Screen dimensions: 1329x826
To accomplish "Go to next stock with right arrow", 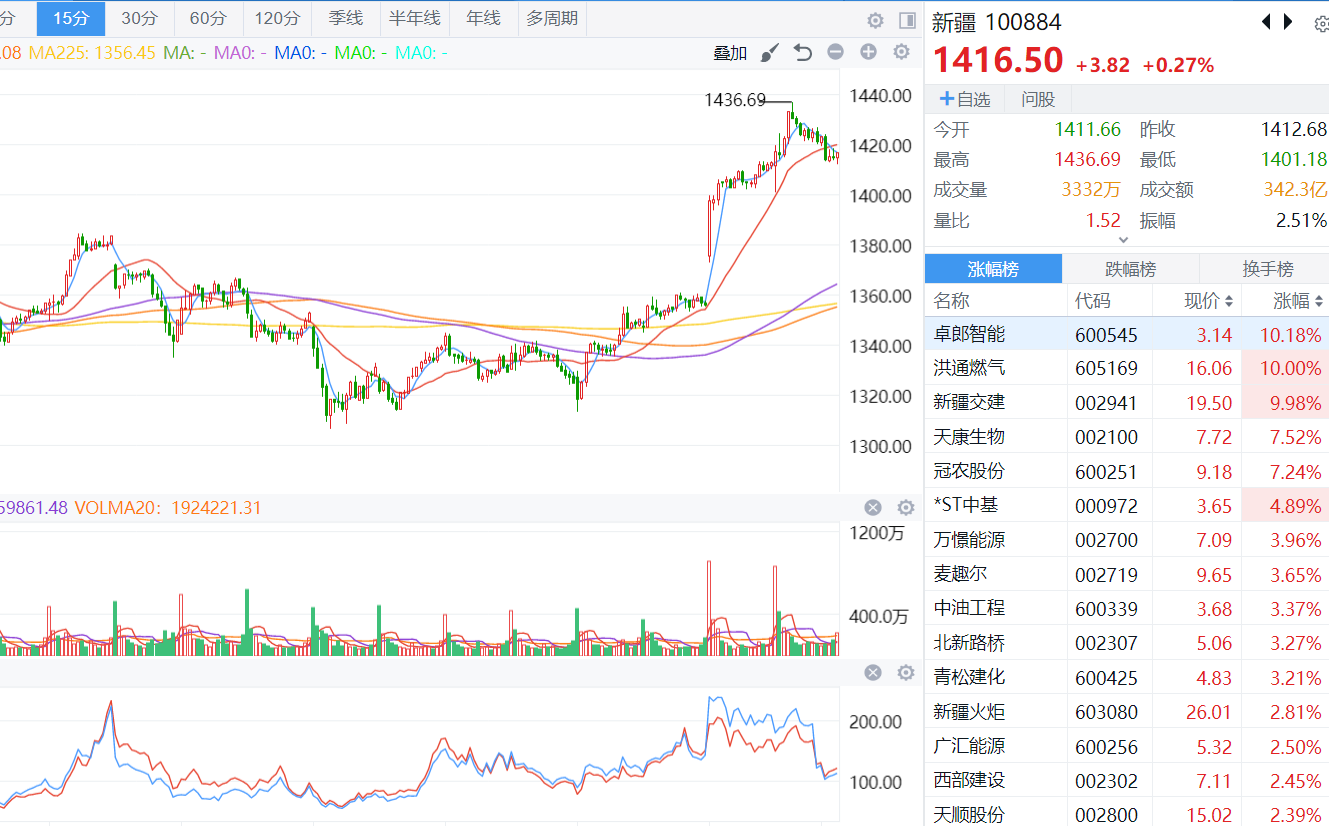I will tap(1289, 21).
